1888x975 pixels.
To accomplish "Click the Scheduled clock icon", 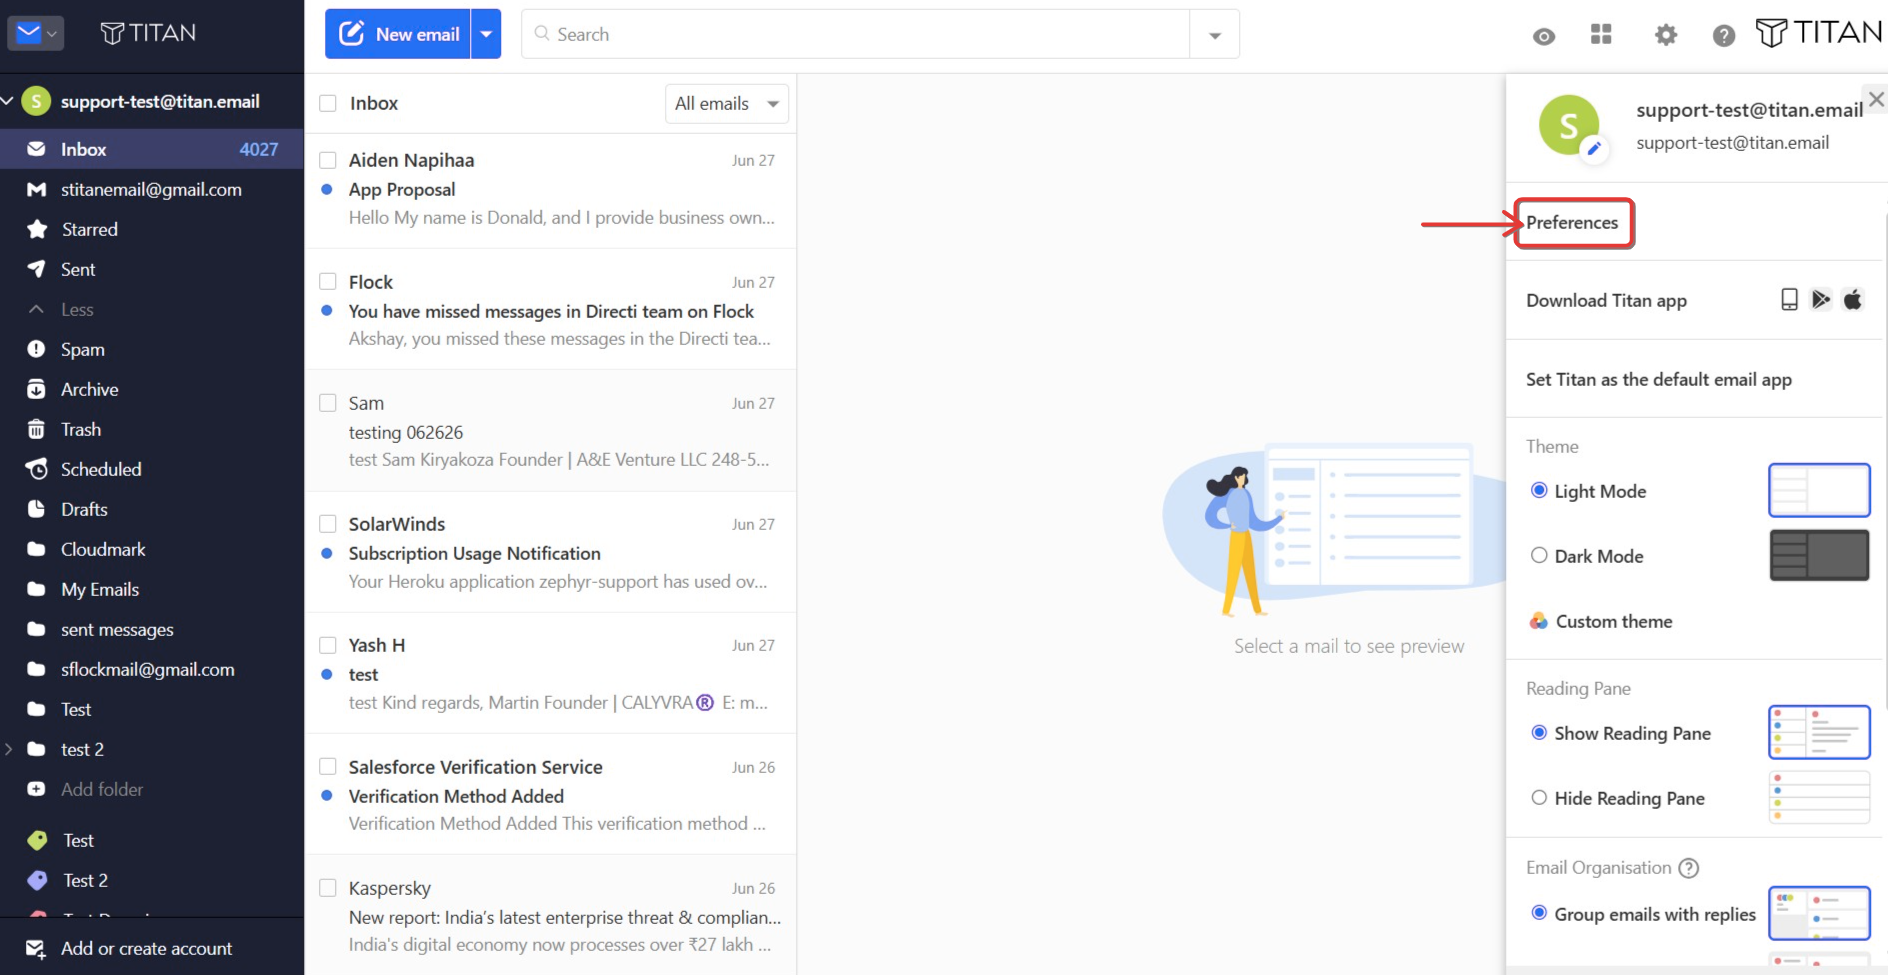I will coord(37,469).
